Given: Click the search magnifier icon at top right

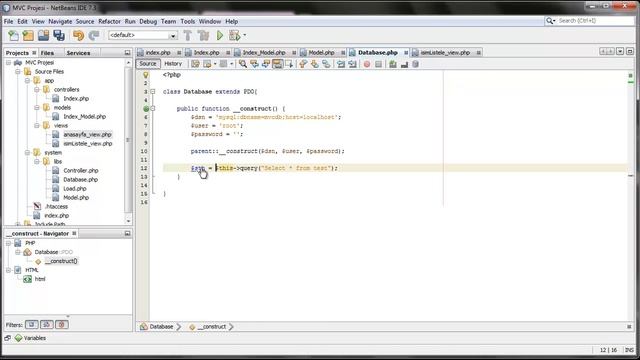Looking at the screenshot, I should 550,21.
